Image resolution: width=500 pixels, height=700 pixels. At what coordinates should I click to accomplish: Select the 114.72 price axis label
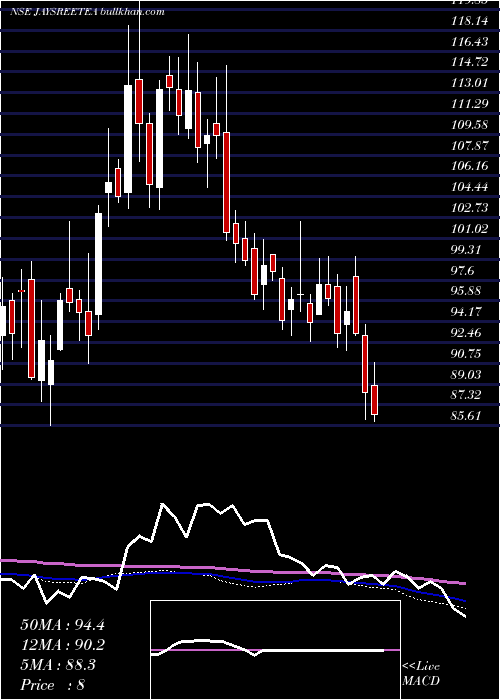(x=469, y=62)
